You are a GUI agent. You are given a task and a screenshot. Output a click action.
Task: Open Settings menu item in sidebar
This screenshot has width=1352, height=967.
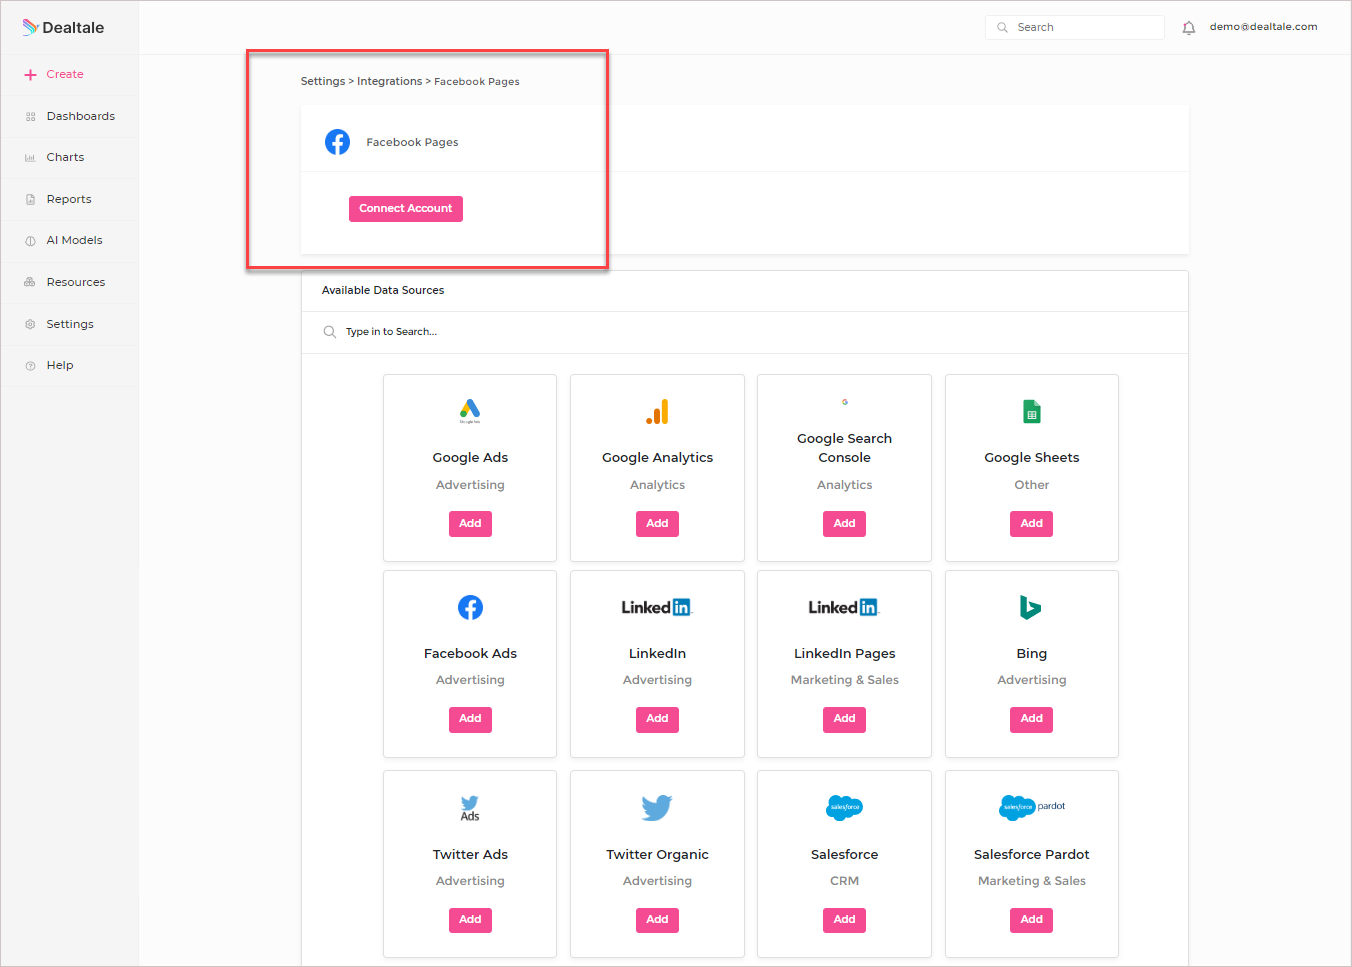click(x=70, y=325)
